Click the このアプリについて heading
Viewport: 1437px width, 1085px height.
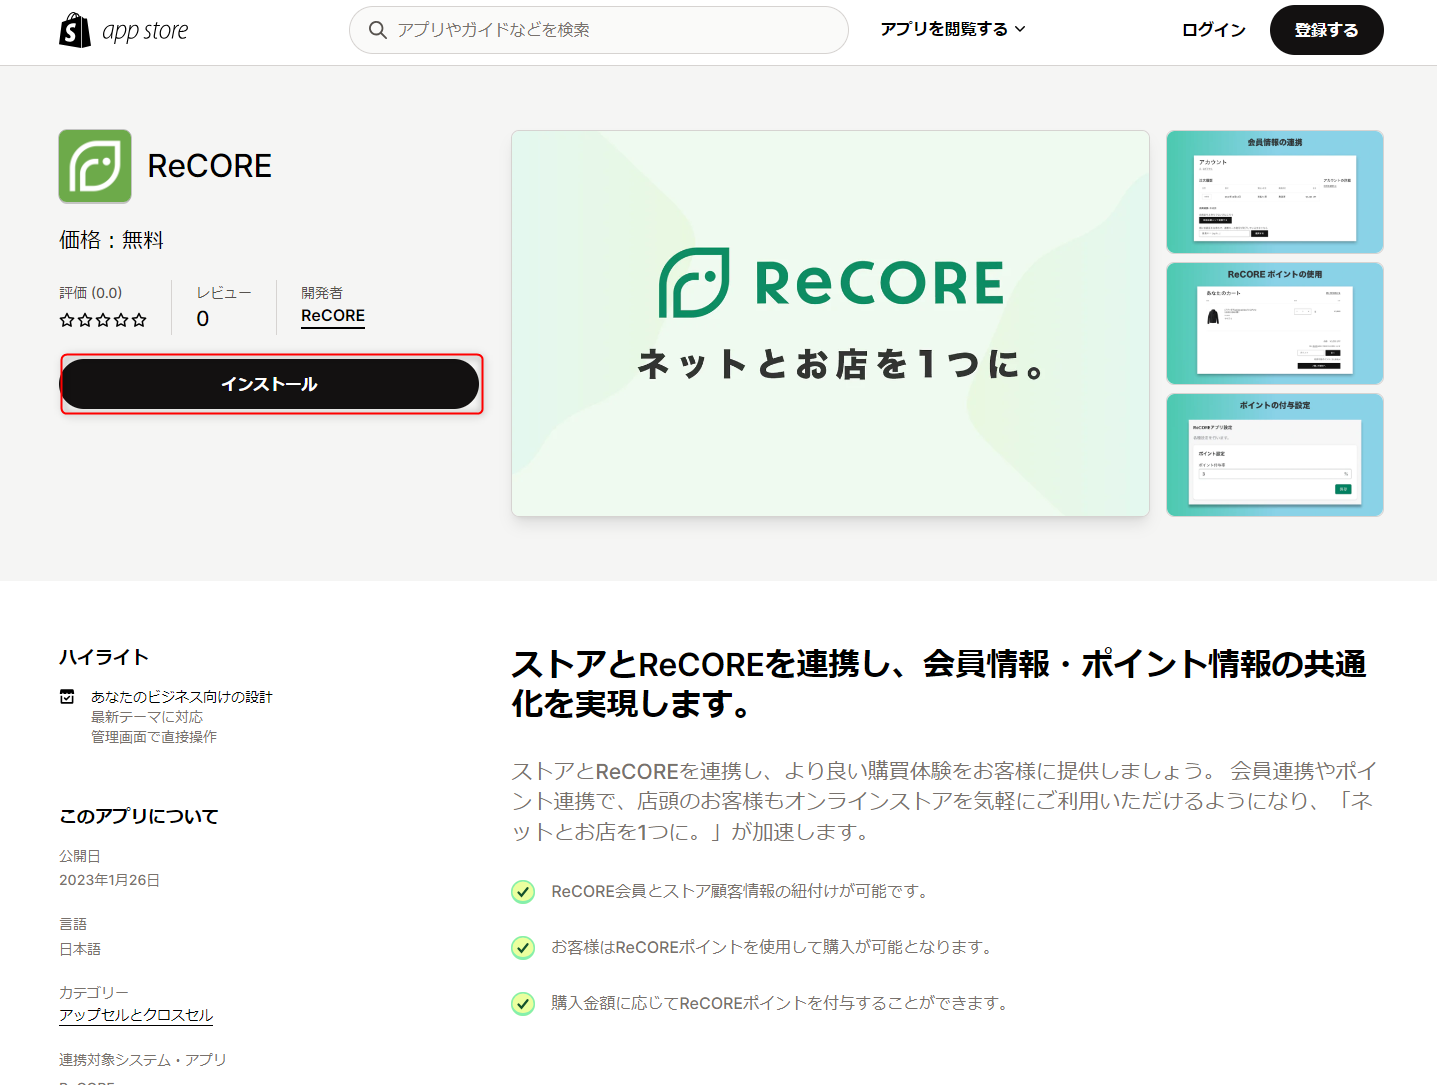pyautogui.click(x=139, y=816)
